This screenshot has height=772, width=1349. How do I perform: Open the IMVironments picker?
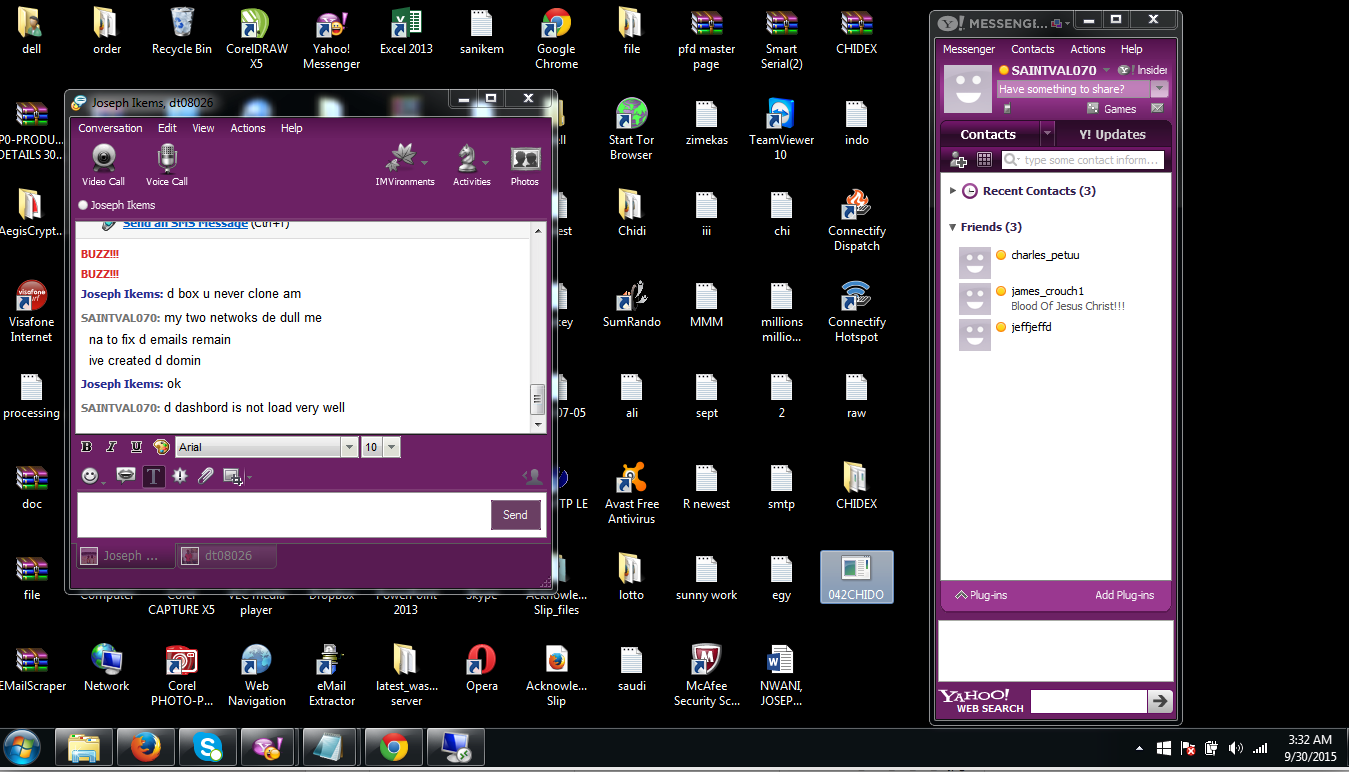tap(405, 165)
